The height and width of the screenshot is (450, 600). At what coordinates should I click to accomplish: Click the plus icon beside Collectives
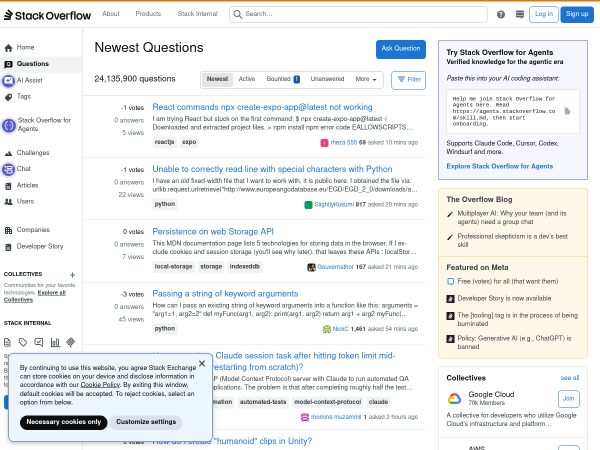point(72,275)
